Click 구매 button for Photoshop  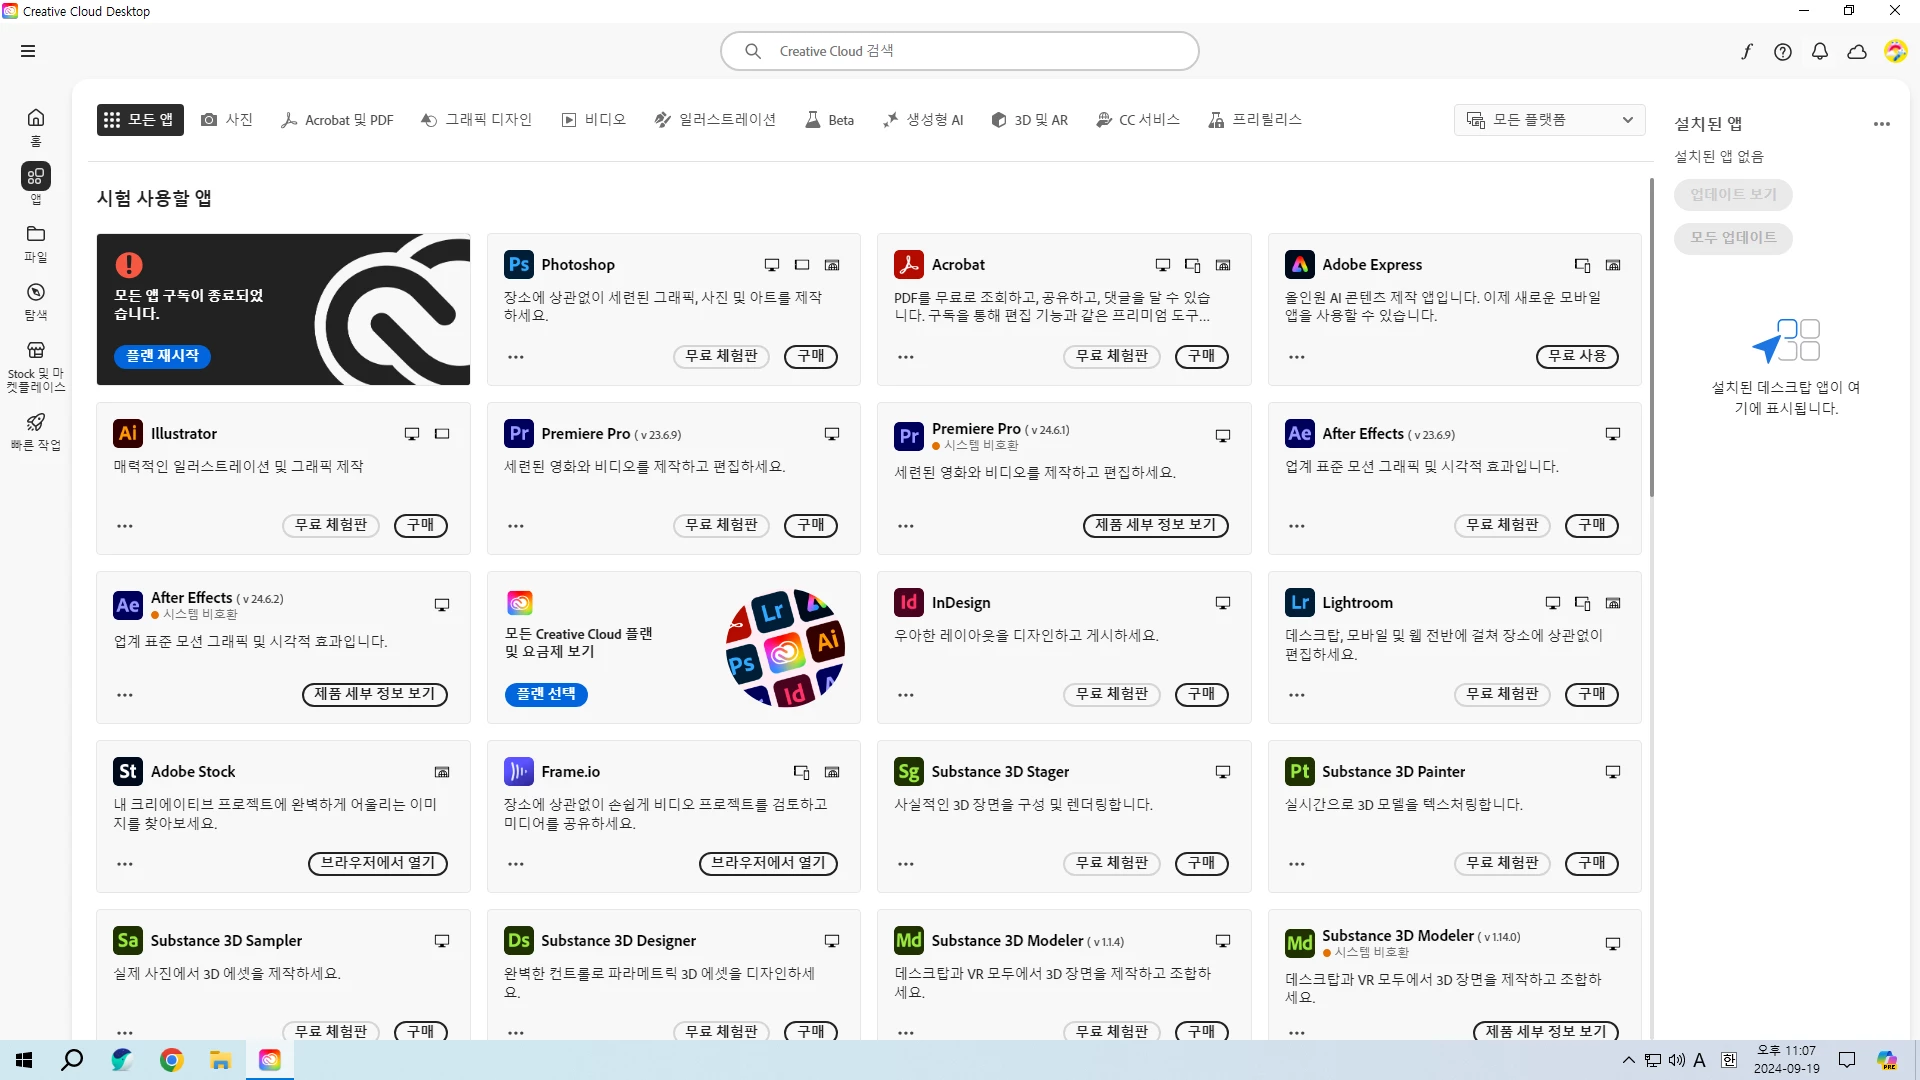click(x=811, y=356)
